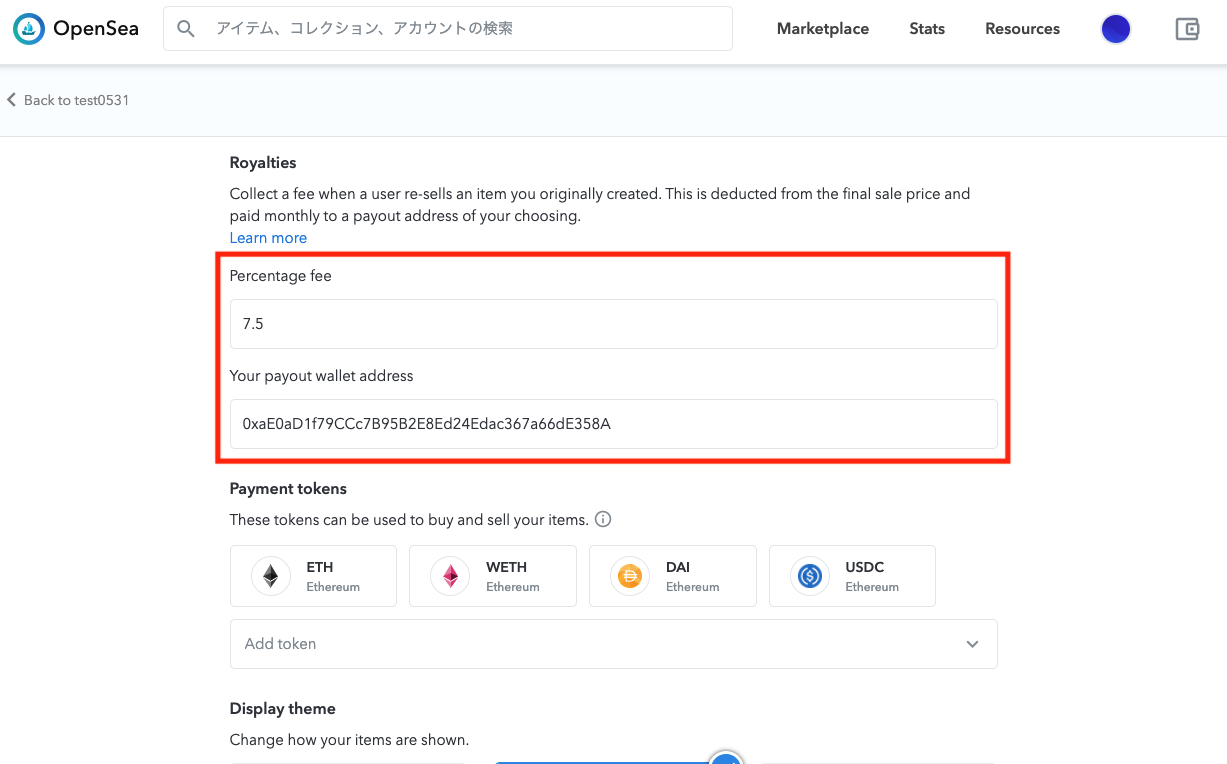
Task: Focus the Percentage fee input field
Action: (x=614, y=324)
